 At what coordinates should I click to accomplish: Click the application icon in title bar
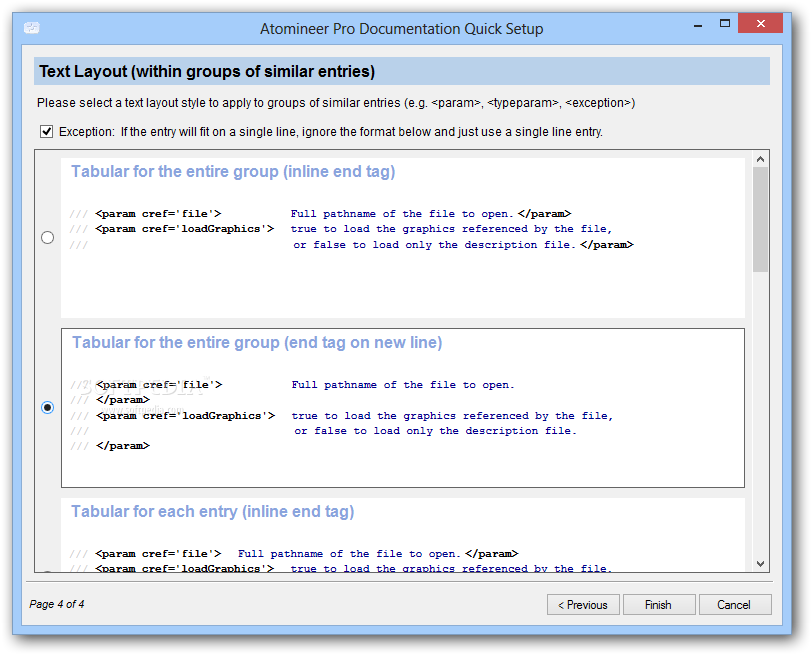click(x=32, y=28)
